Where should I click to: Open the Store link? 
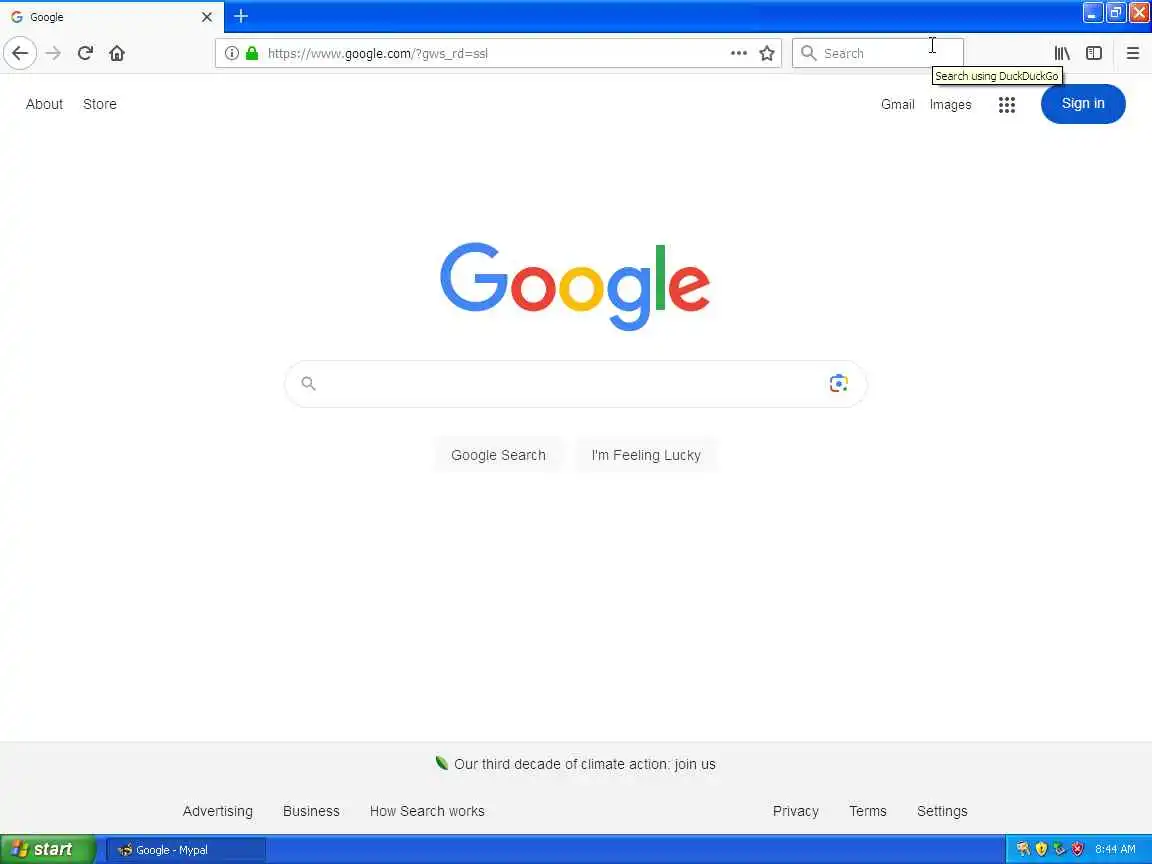(x=100, y=104)
